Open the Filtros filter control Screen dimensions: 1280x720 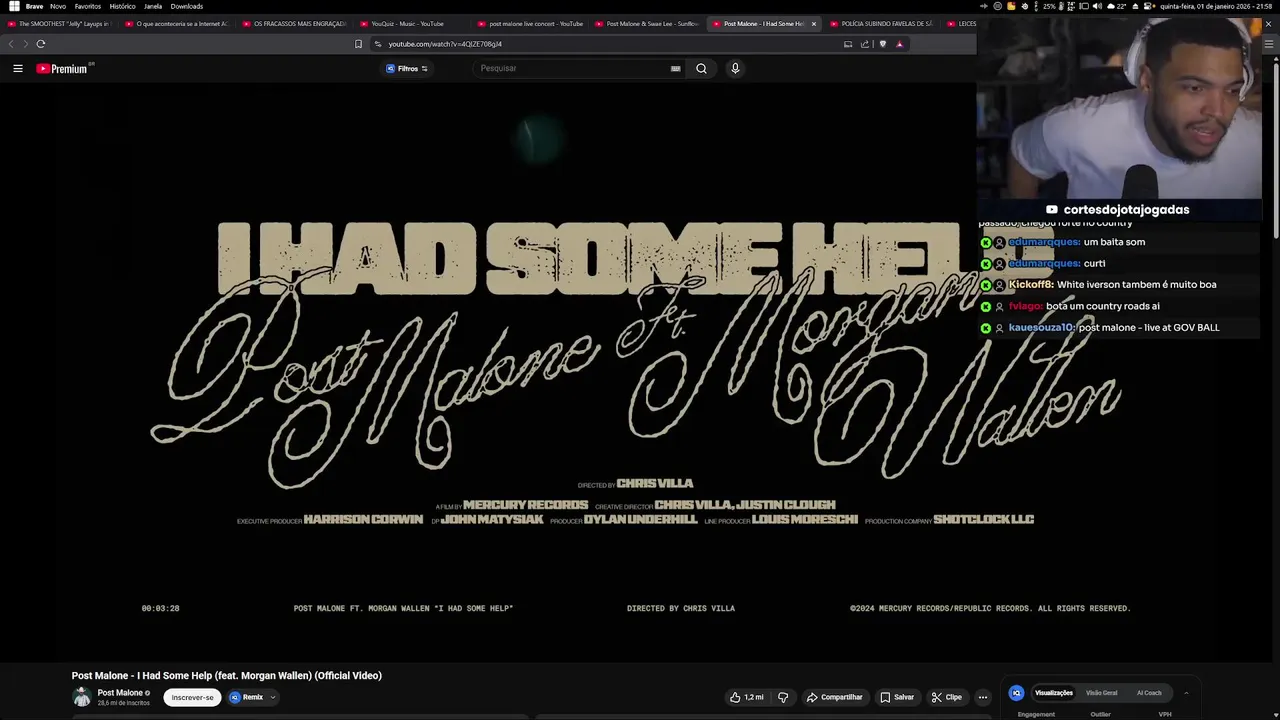(407, 68)
